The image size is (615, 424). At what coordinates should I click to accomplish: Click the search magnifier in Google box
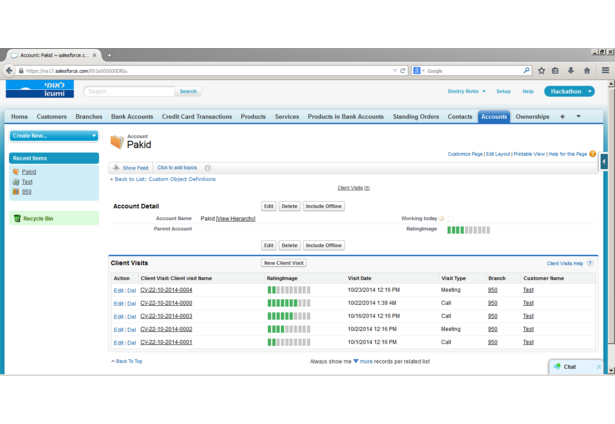click(x=526, y=71)
